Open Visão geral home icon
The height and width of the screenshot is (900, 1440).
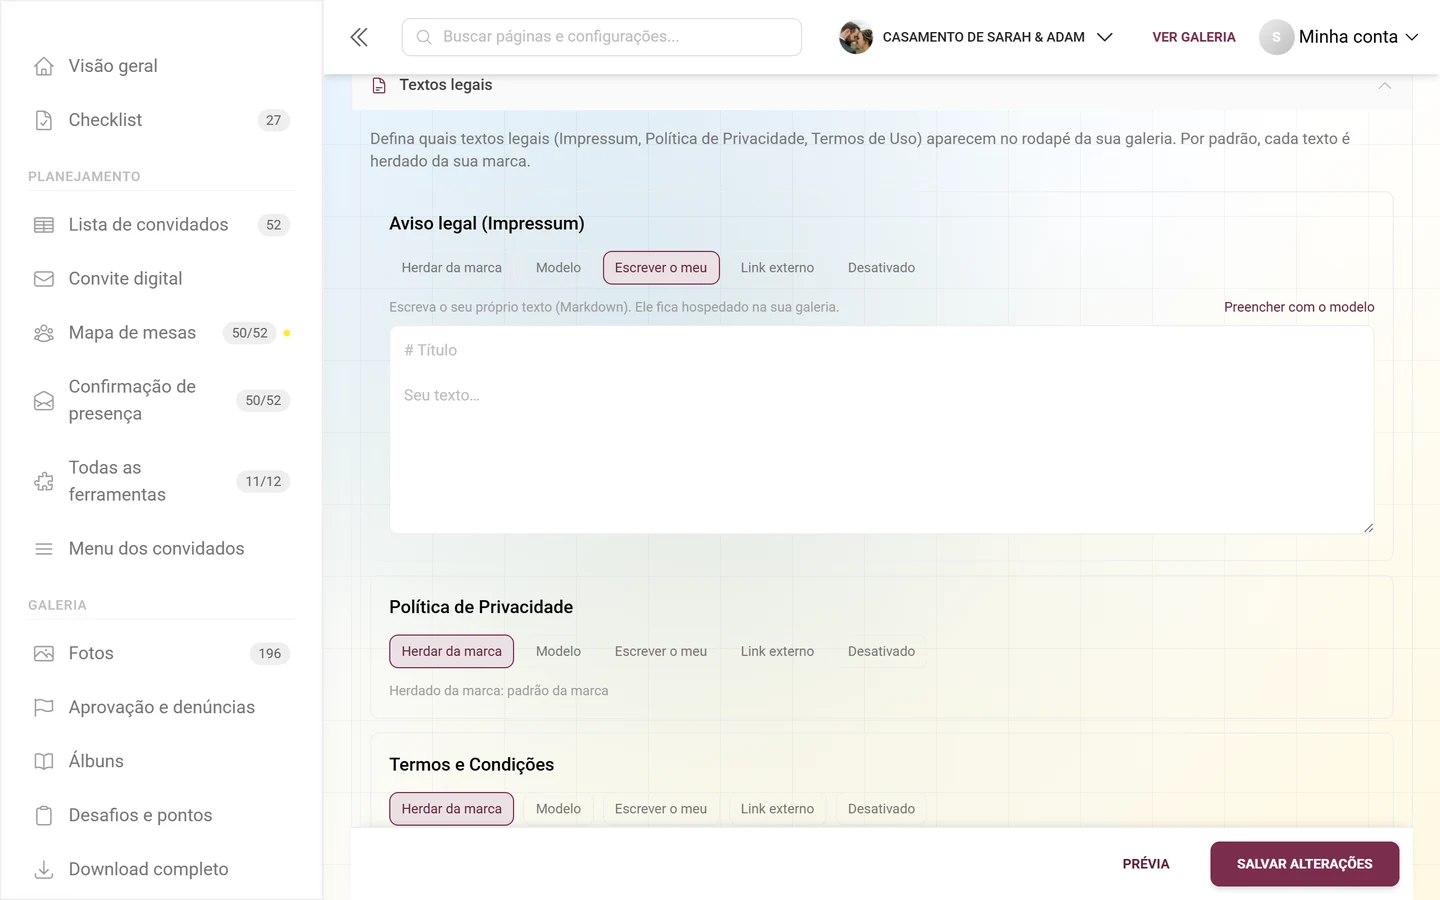[x=44, y=66]
